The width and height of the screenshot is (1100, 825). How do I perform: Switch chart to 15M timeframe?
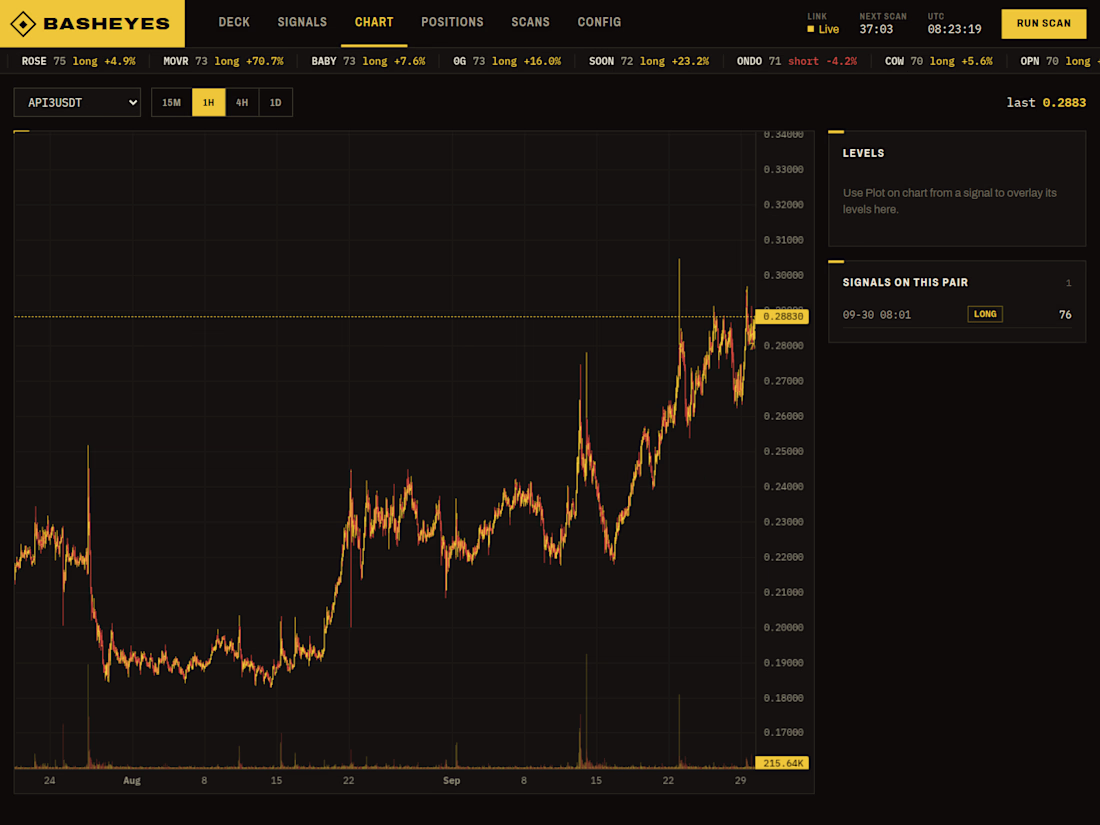[x=172, y=102]
